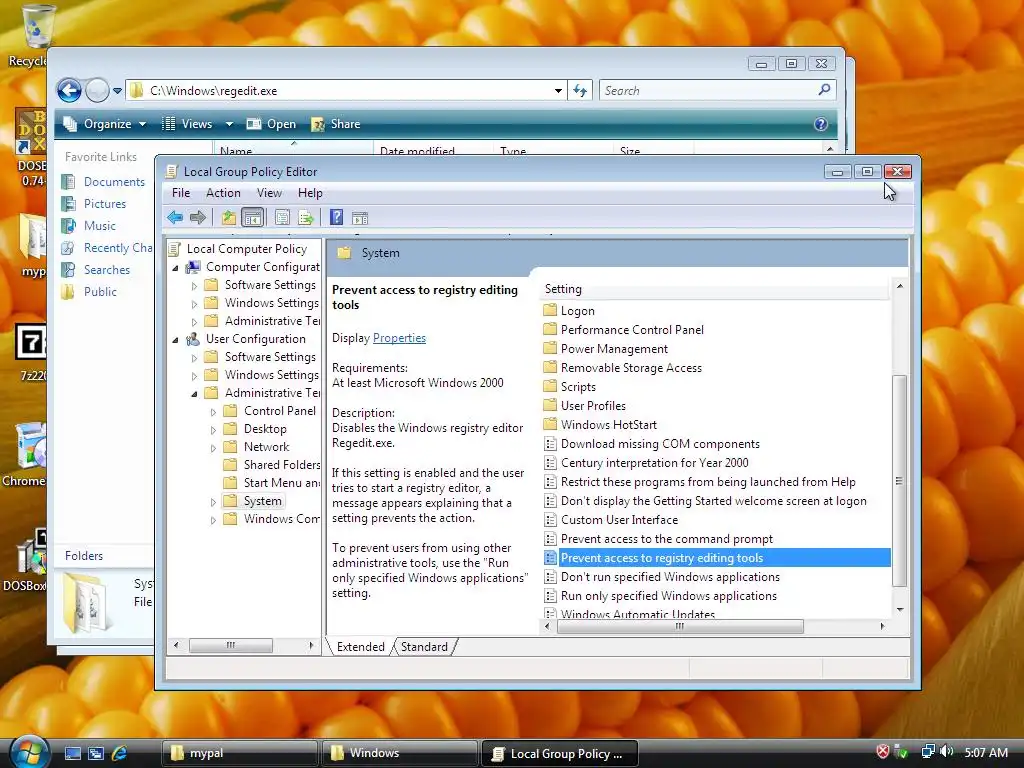Select Prevent access to the command prompt

(667, 539)
